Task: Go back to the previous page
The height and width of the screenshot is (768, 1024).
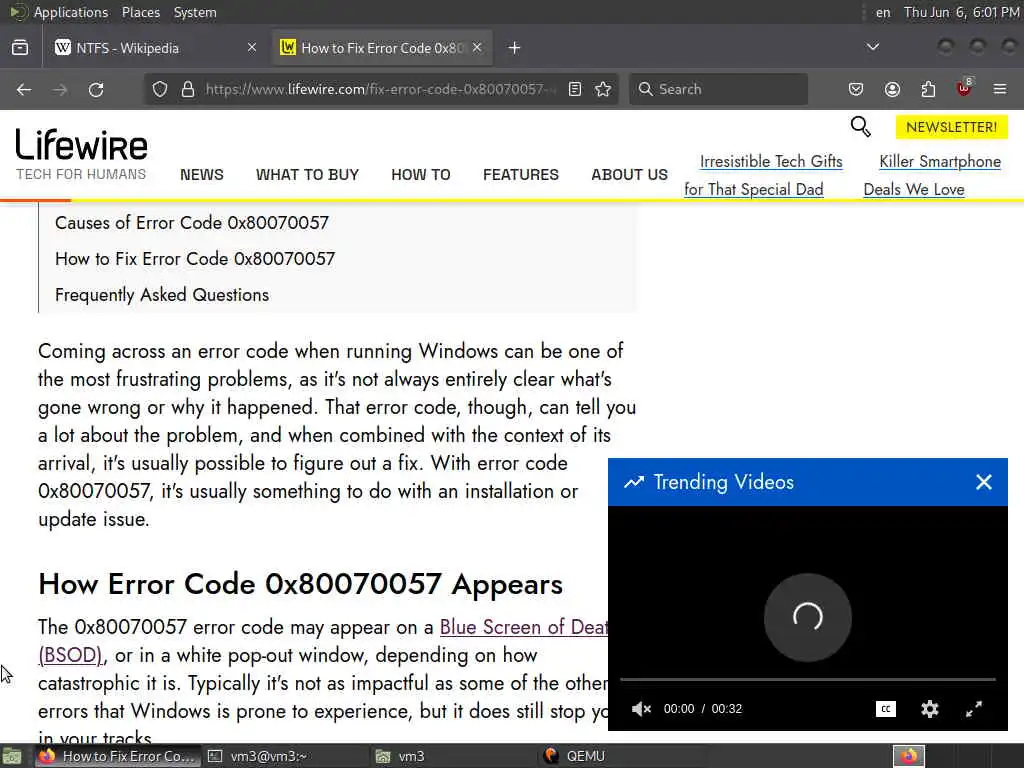Action: coord(24,89)
